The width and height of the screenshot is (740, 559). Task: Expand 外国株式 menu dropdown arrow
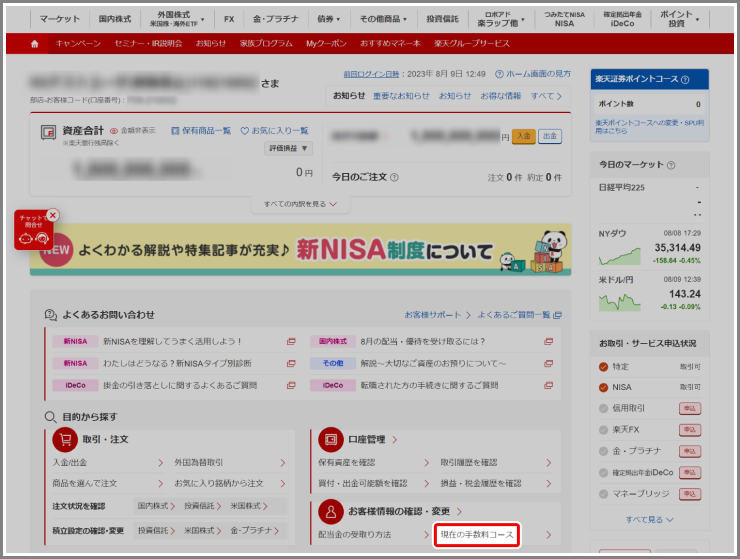[202, 20]
